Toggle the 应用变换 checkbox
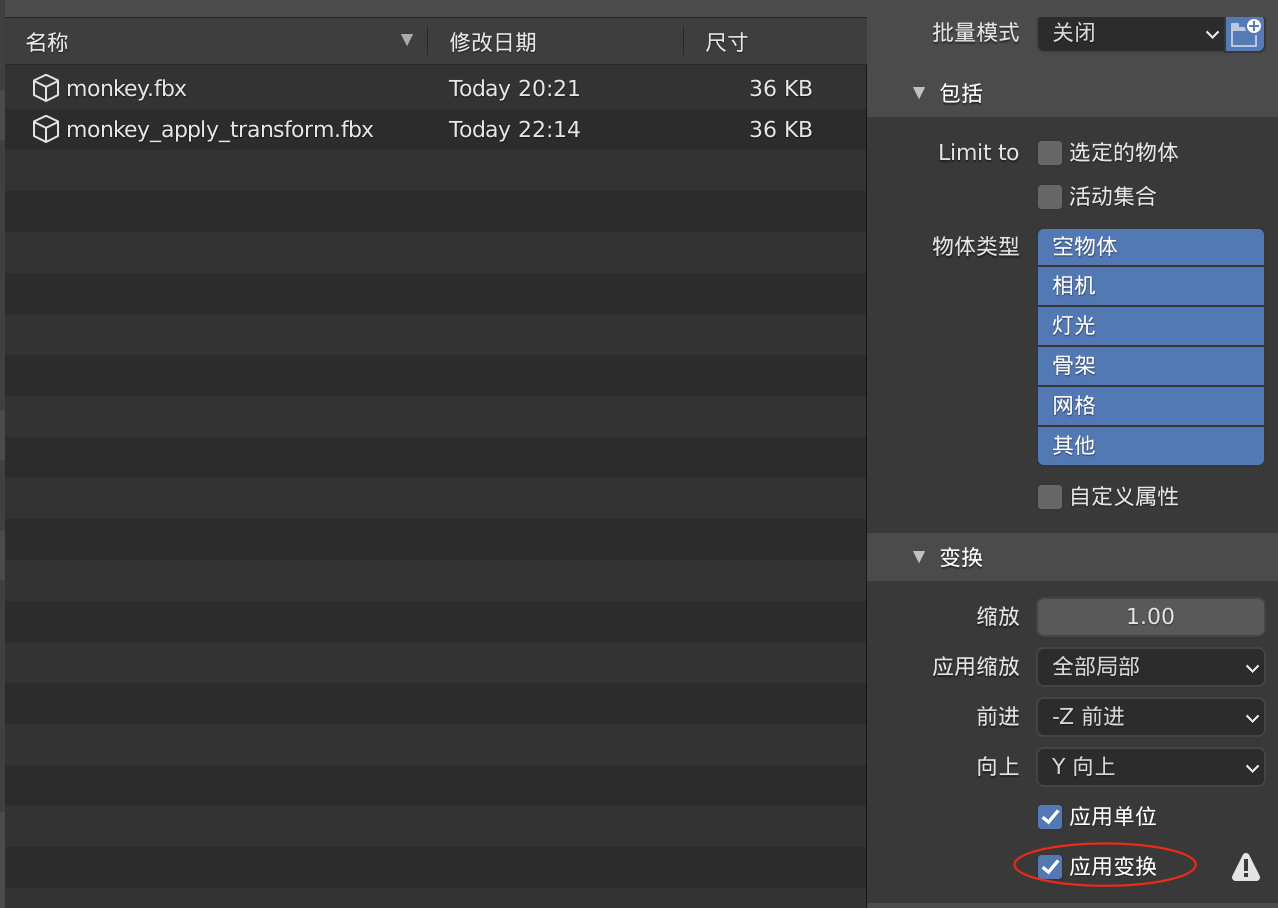 (1050, 867)
